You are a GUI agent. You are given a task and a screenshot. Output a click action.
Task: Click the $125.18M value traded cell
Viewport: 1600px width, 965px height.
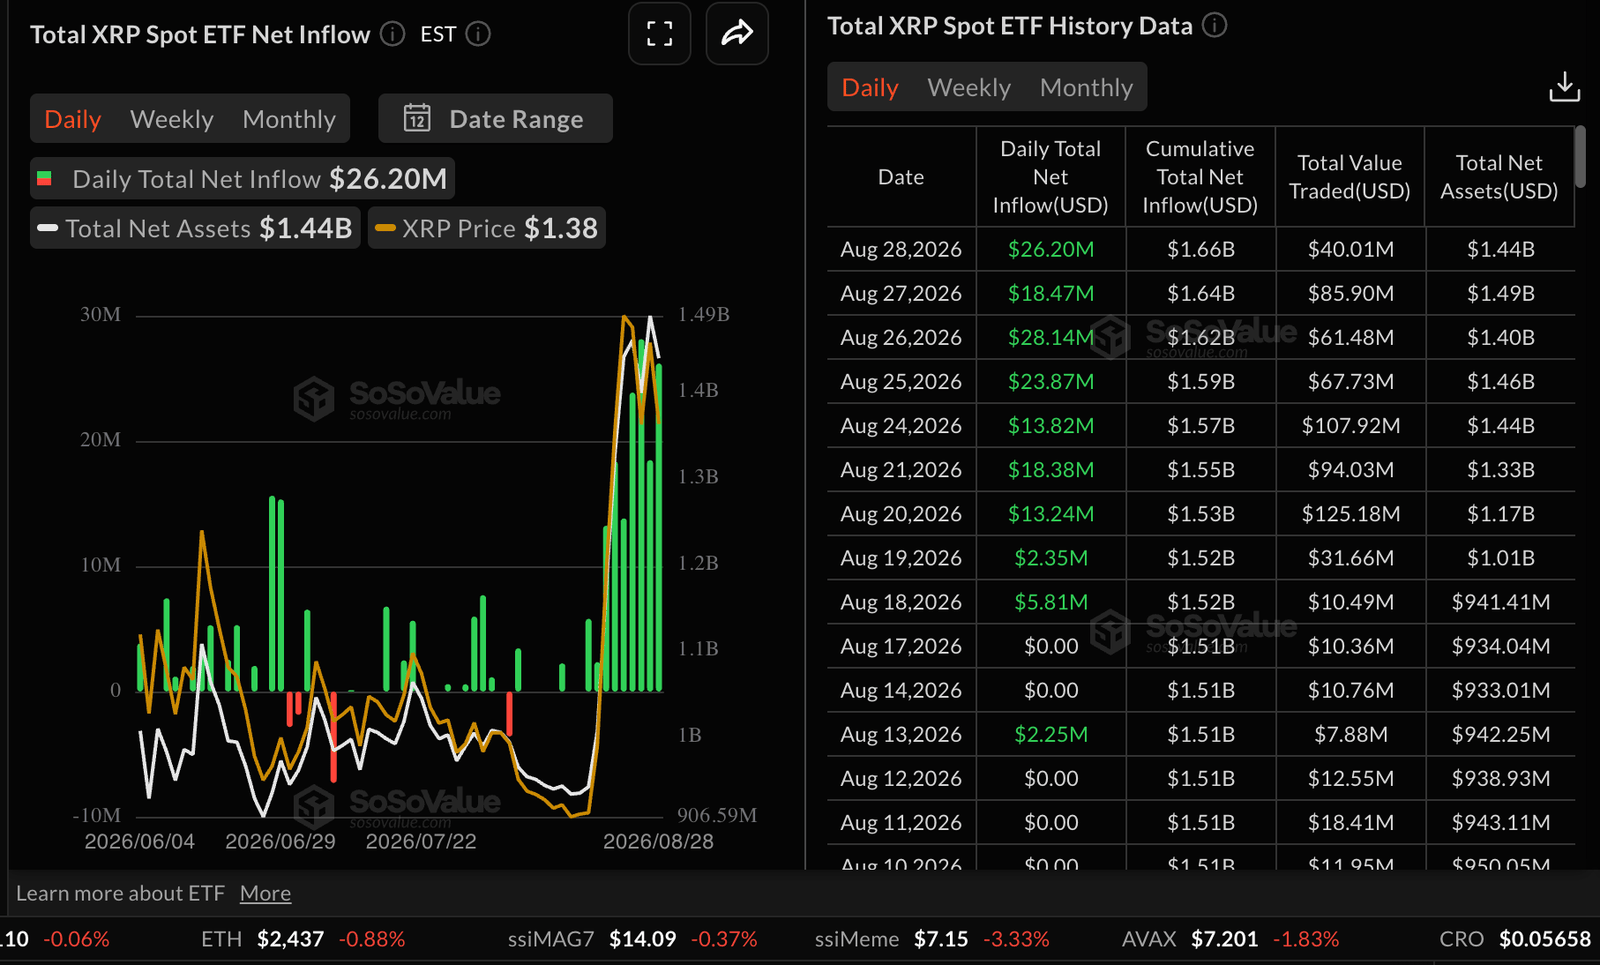point(1351,513)
